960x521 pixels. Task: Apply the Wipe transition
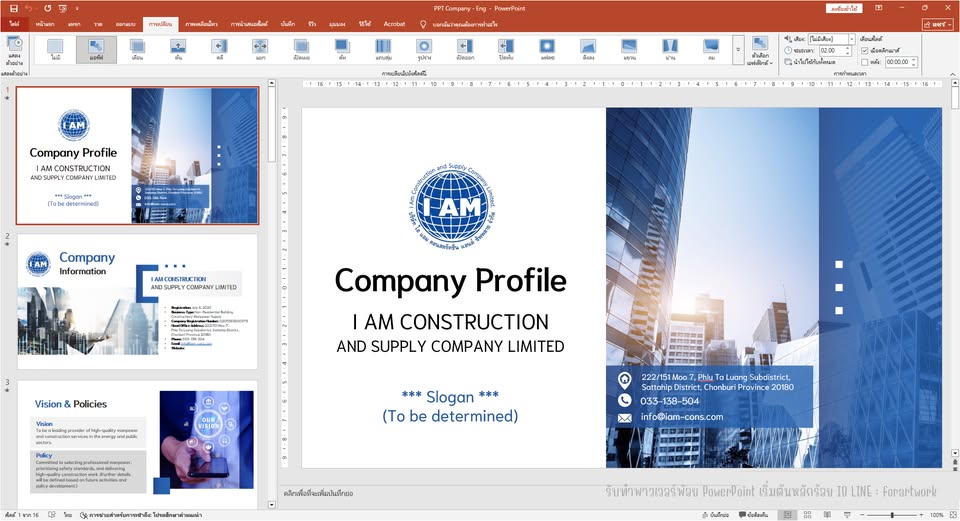coord(219,49)
